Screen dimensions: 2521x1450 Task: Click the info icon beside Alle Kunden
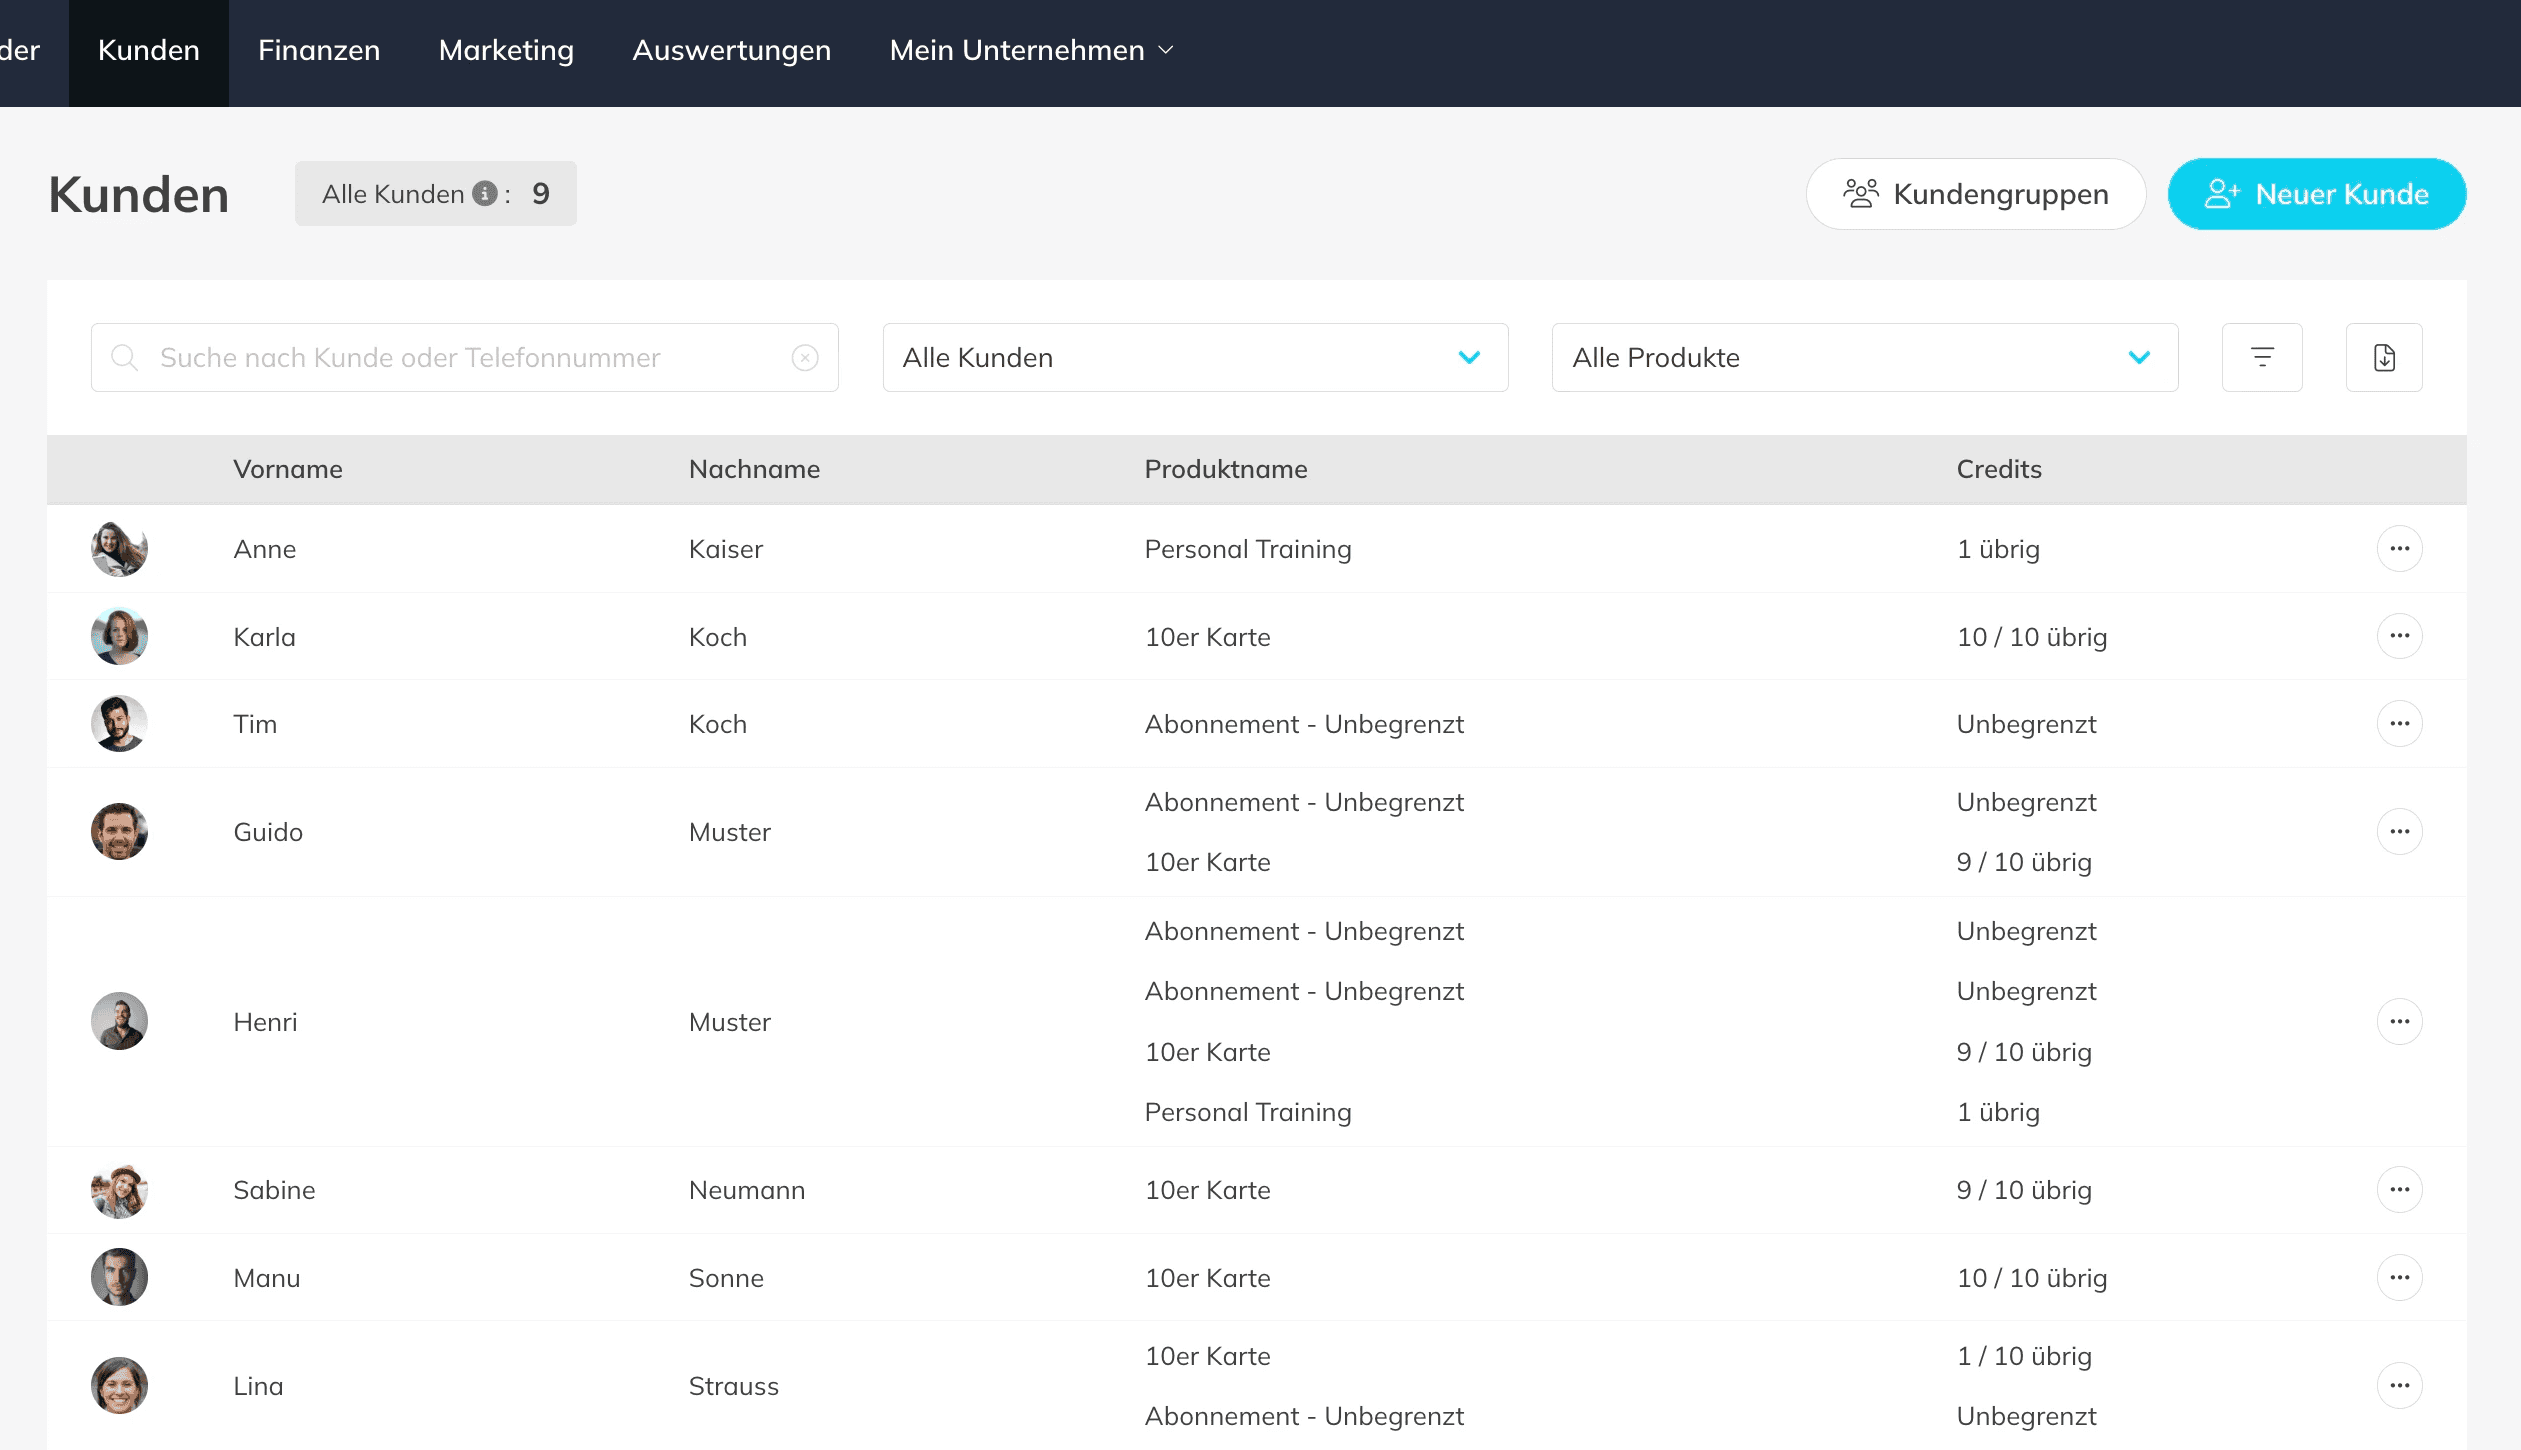point(485,194)
